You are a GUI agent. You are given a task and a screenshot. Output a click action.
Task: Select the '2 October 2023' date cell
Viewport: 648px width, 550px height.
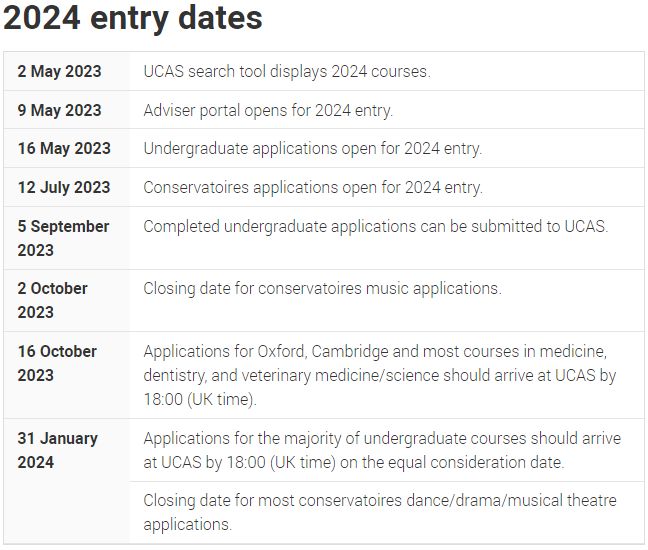(67, 300)
